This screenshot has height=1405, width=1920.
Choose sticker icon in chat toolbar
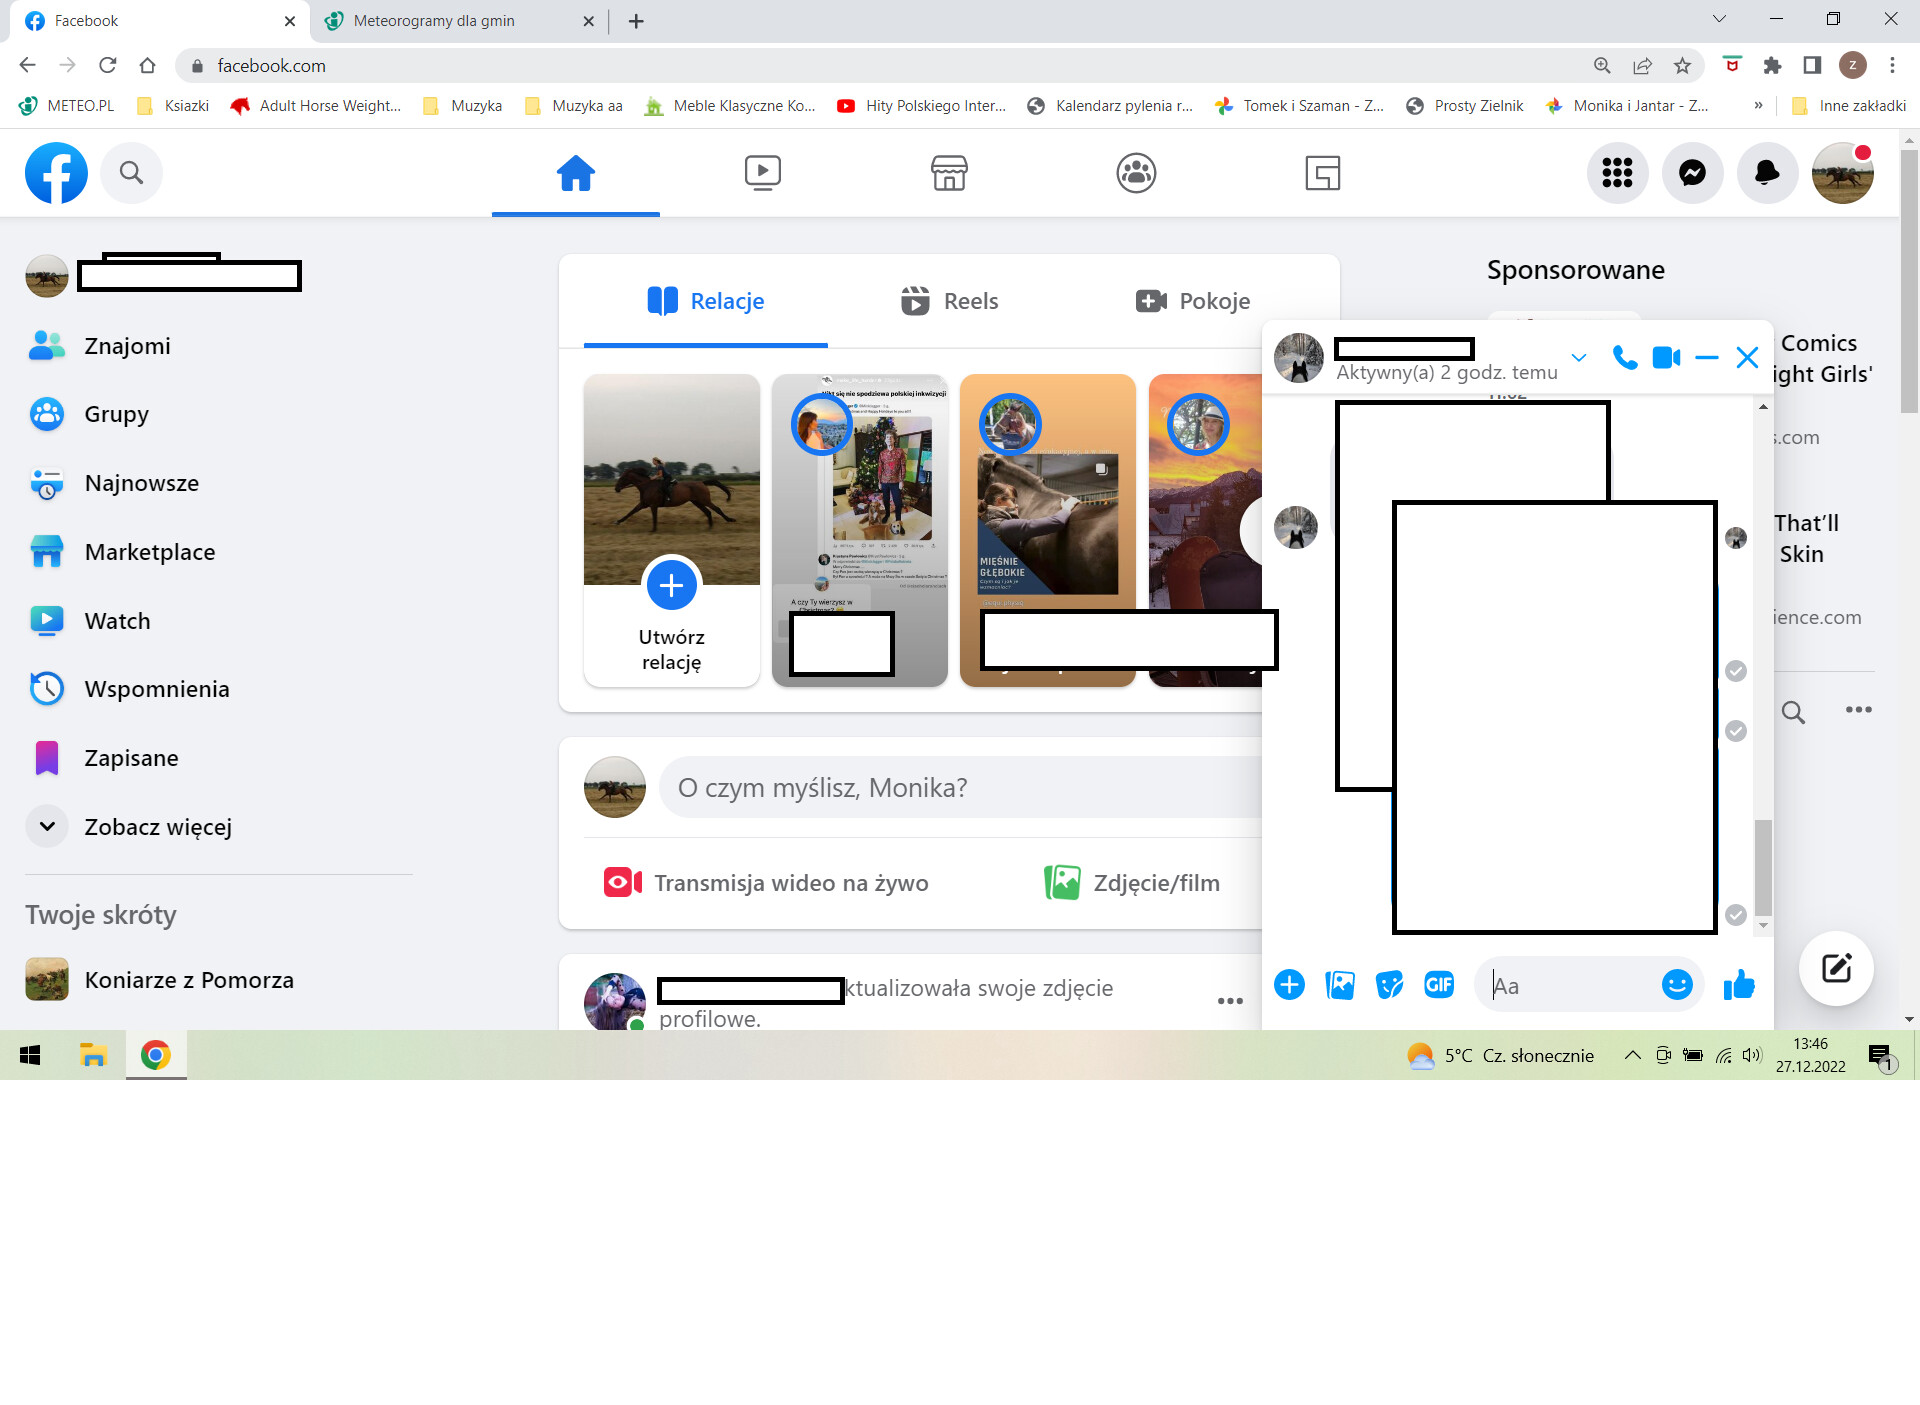point(1389,985)
